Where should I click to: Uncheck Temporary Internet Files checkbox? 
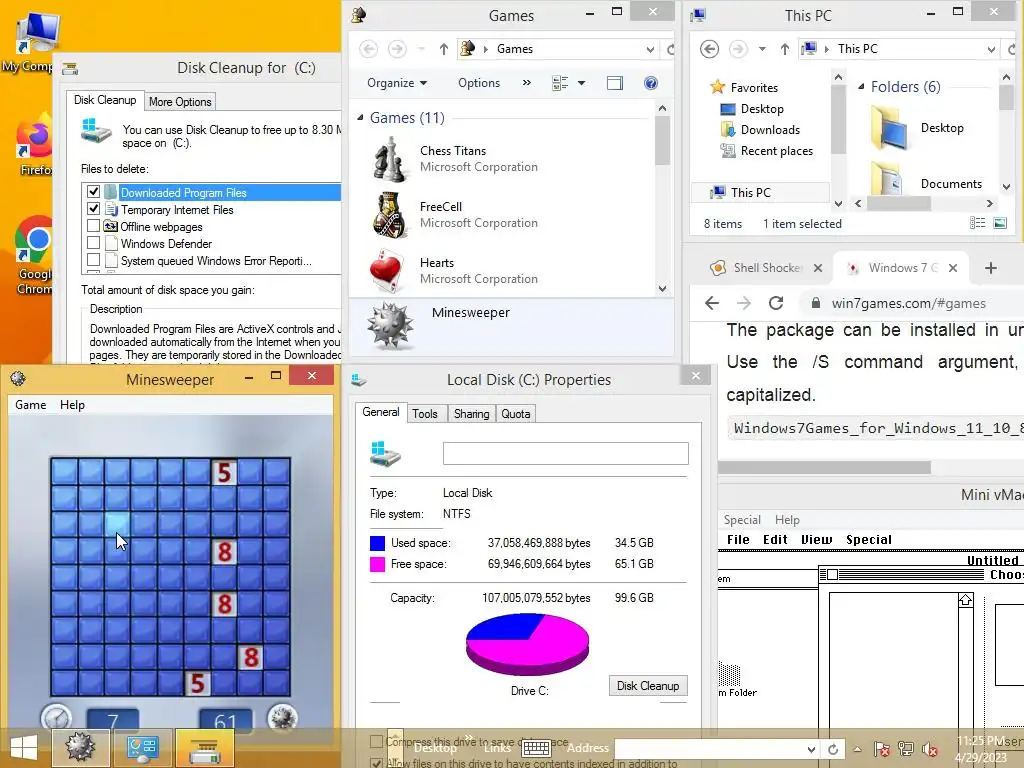coord(93,209)
